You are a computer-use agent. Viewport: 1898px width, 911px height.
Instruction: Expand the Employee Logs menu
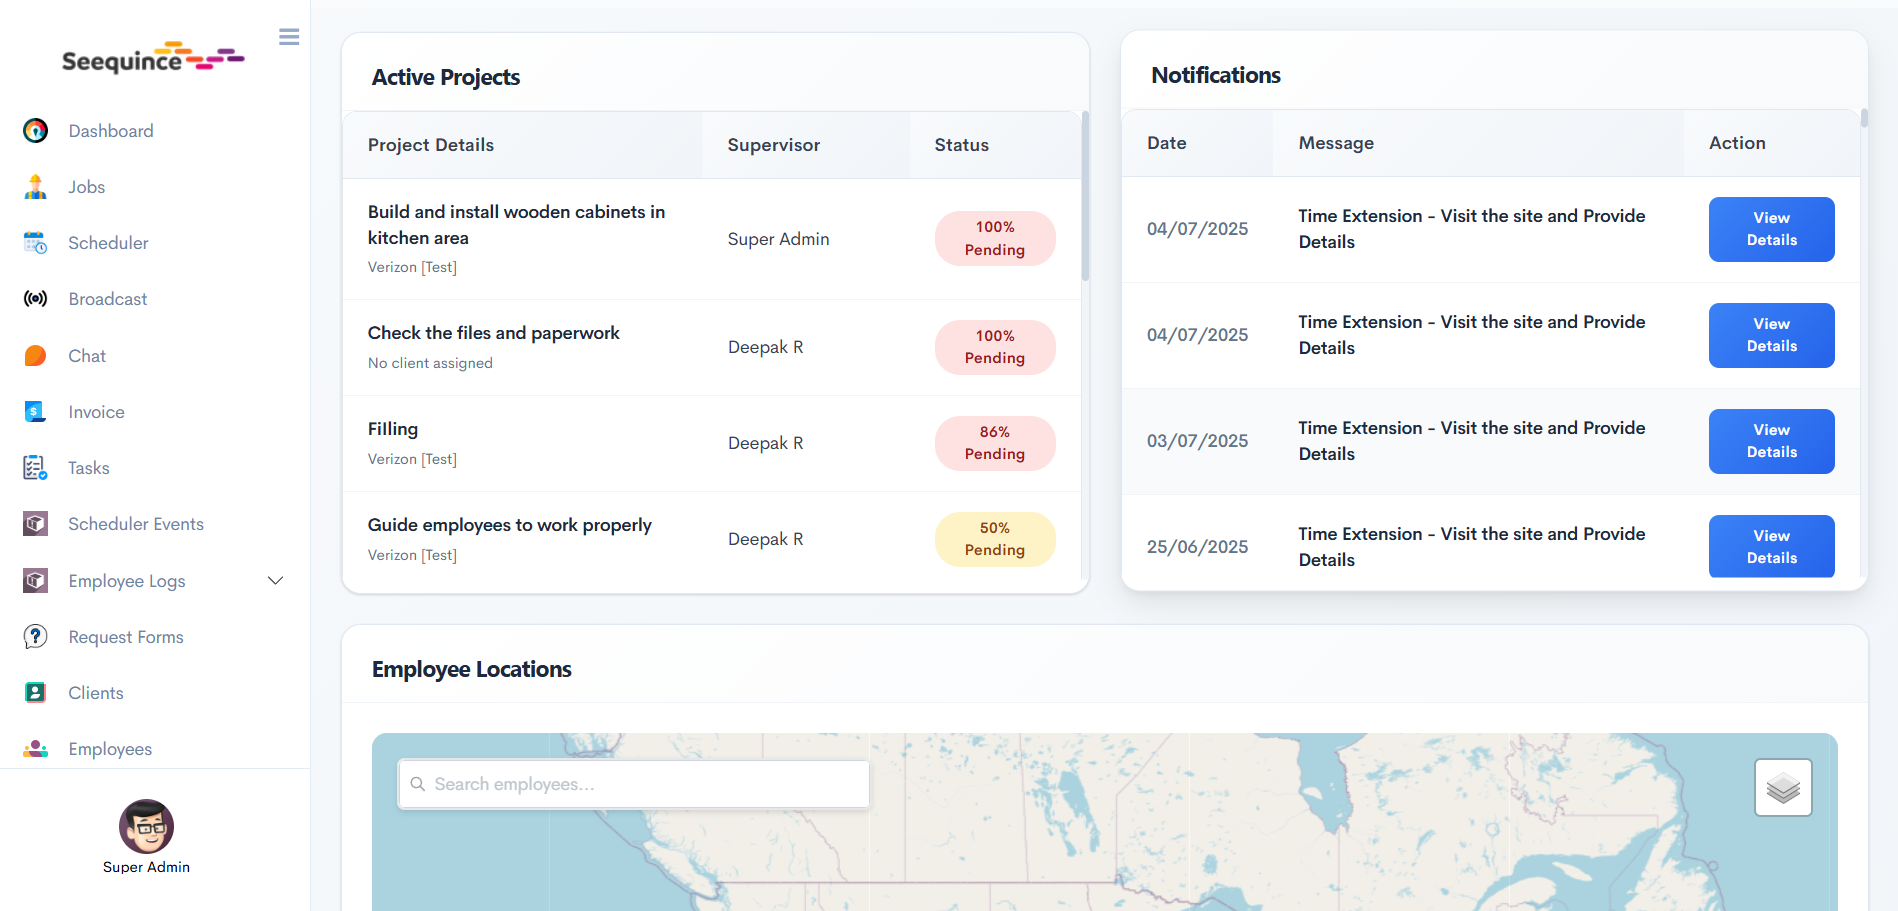pyautogui.click(x=275, y=580)
